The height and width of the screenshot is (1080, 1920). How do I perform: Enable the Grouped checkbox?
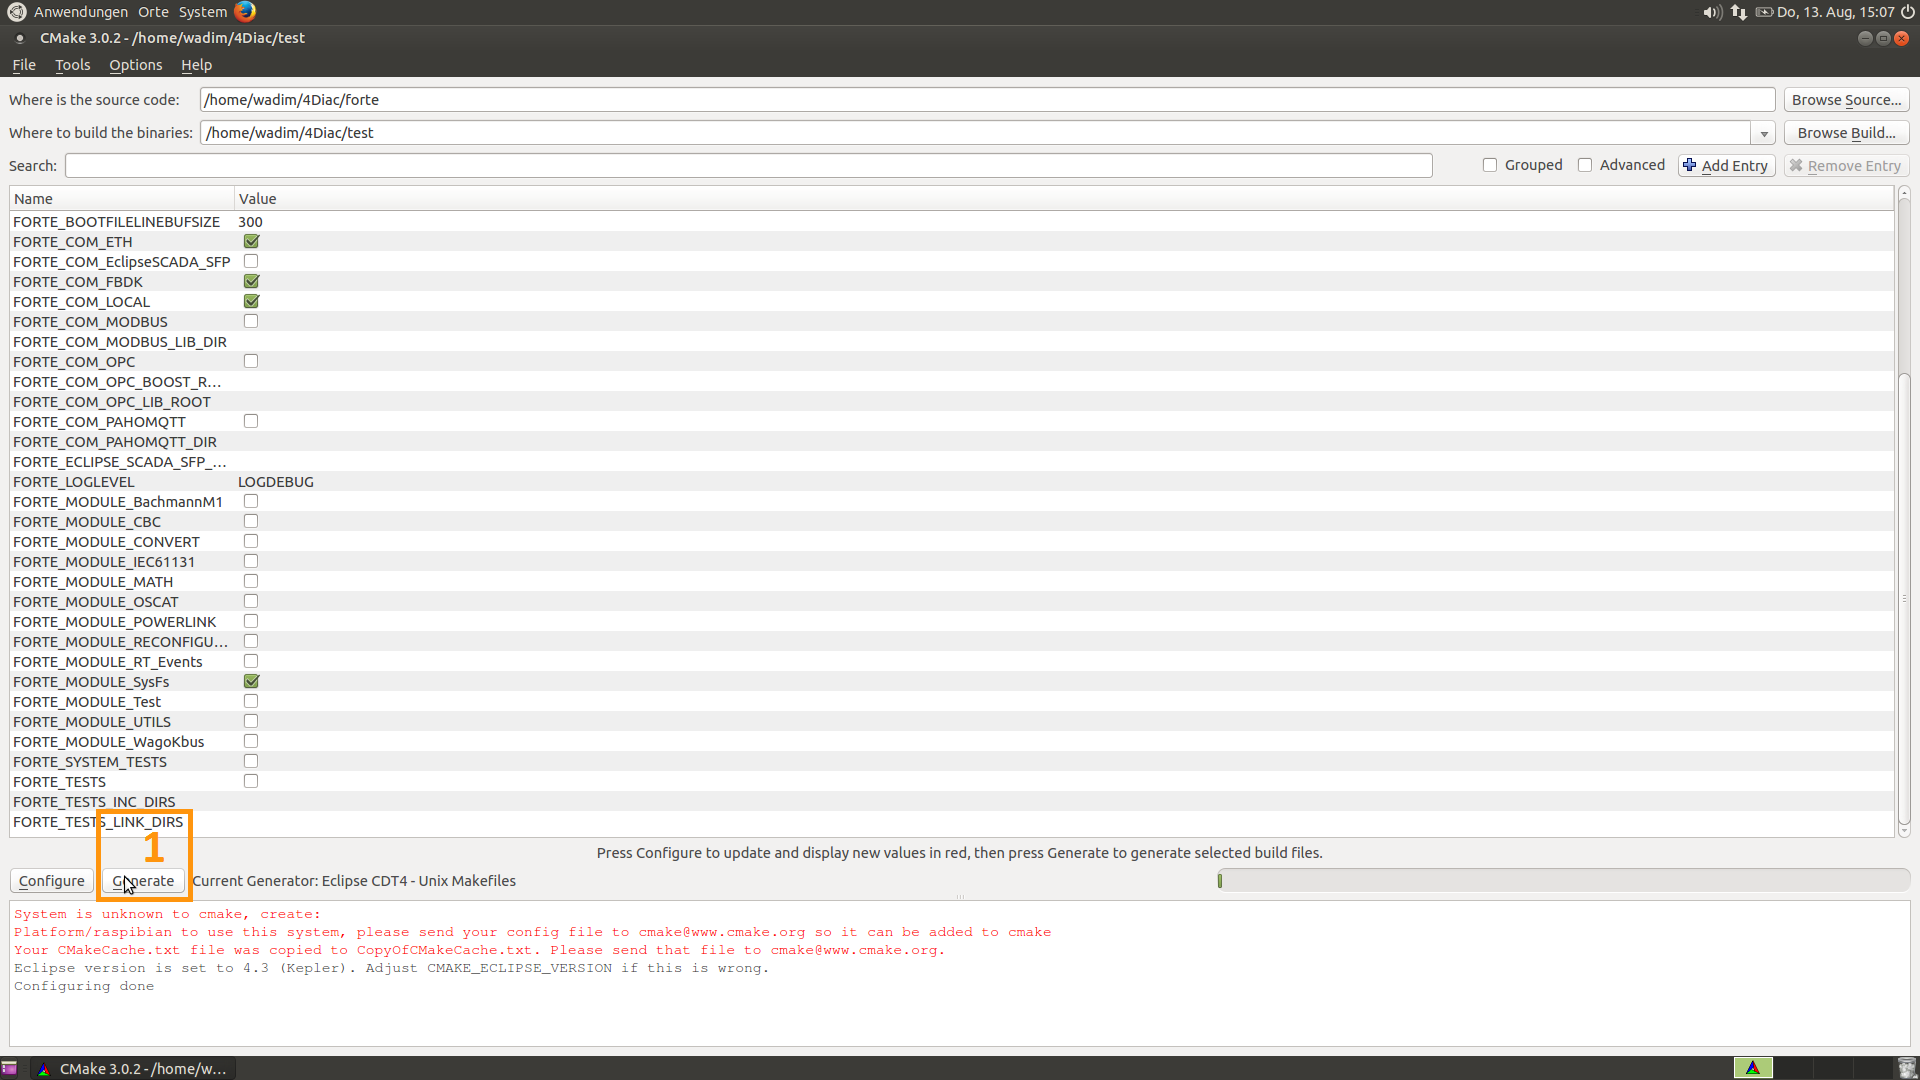pos(1490,165)
